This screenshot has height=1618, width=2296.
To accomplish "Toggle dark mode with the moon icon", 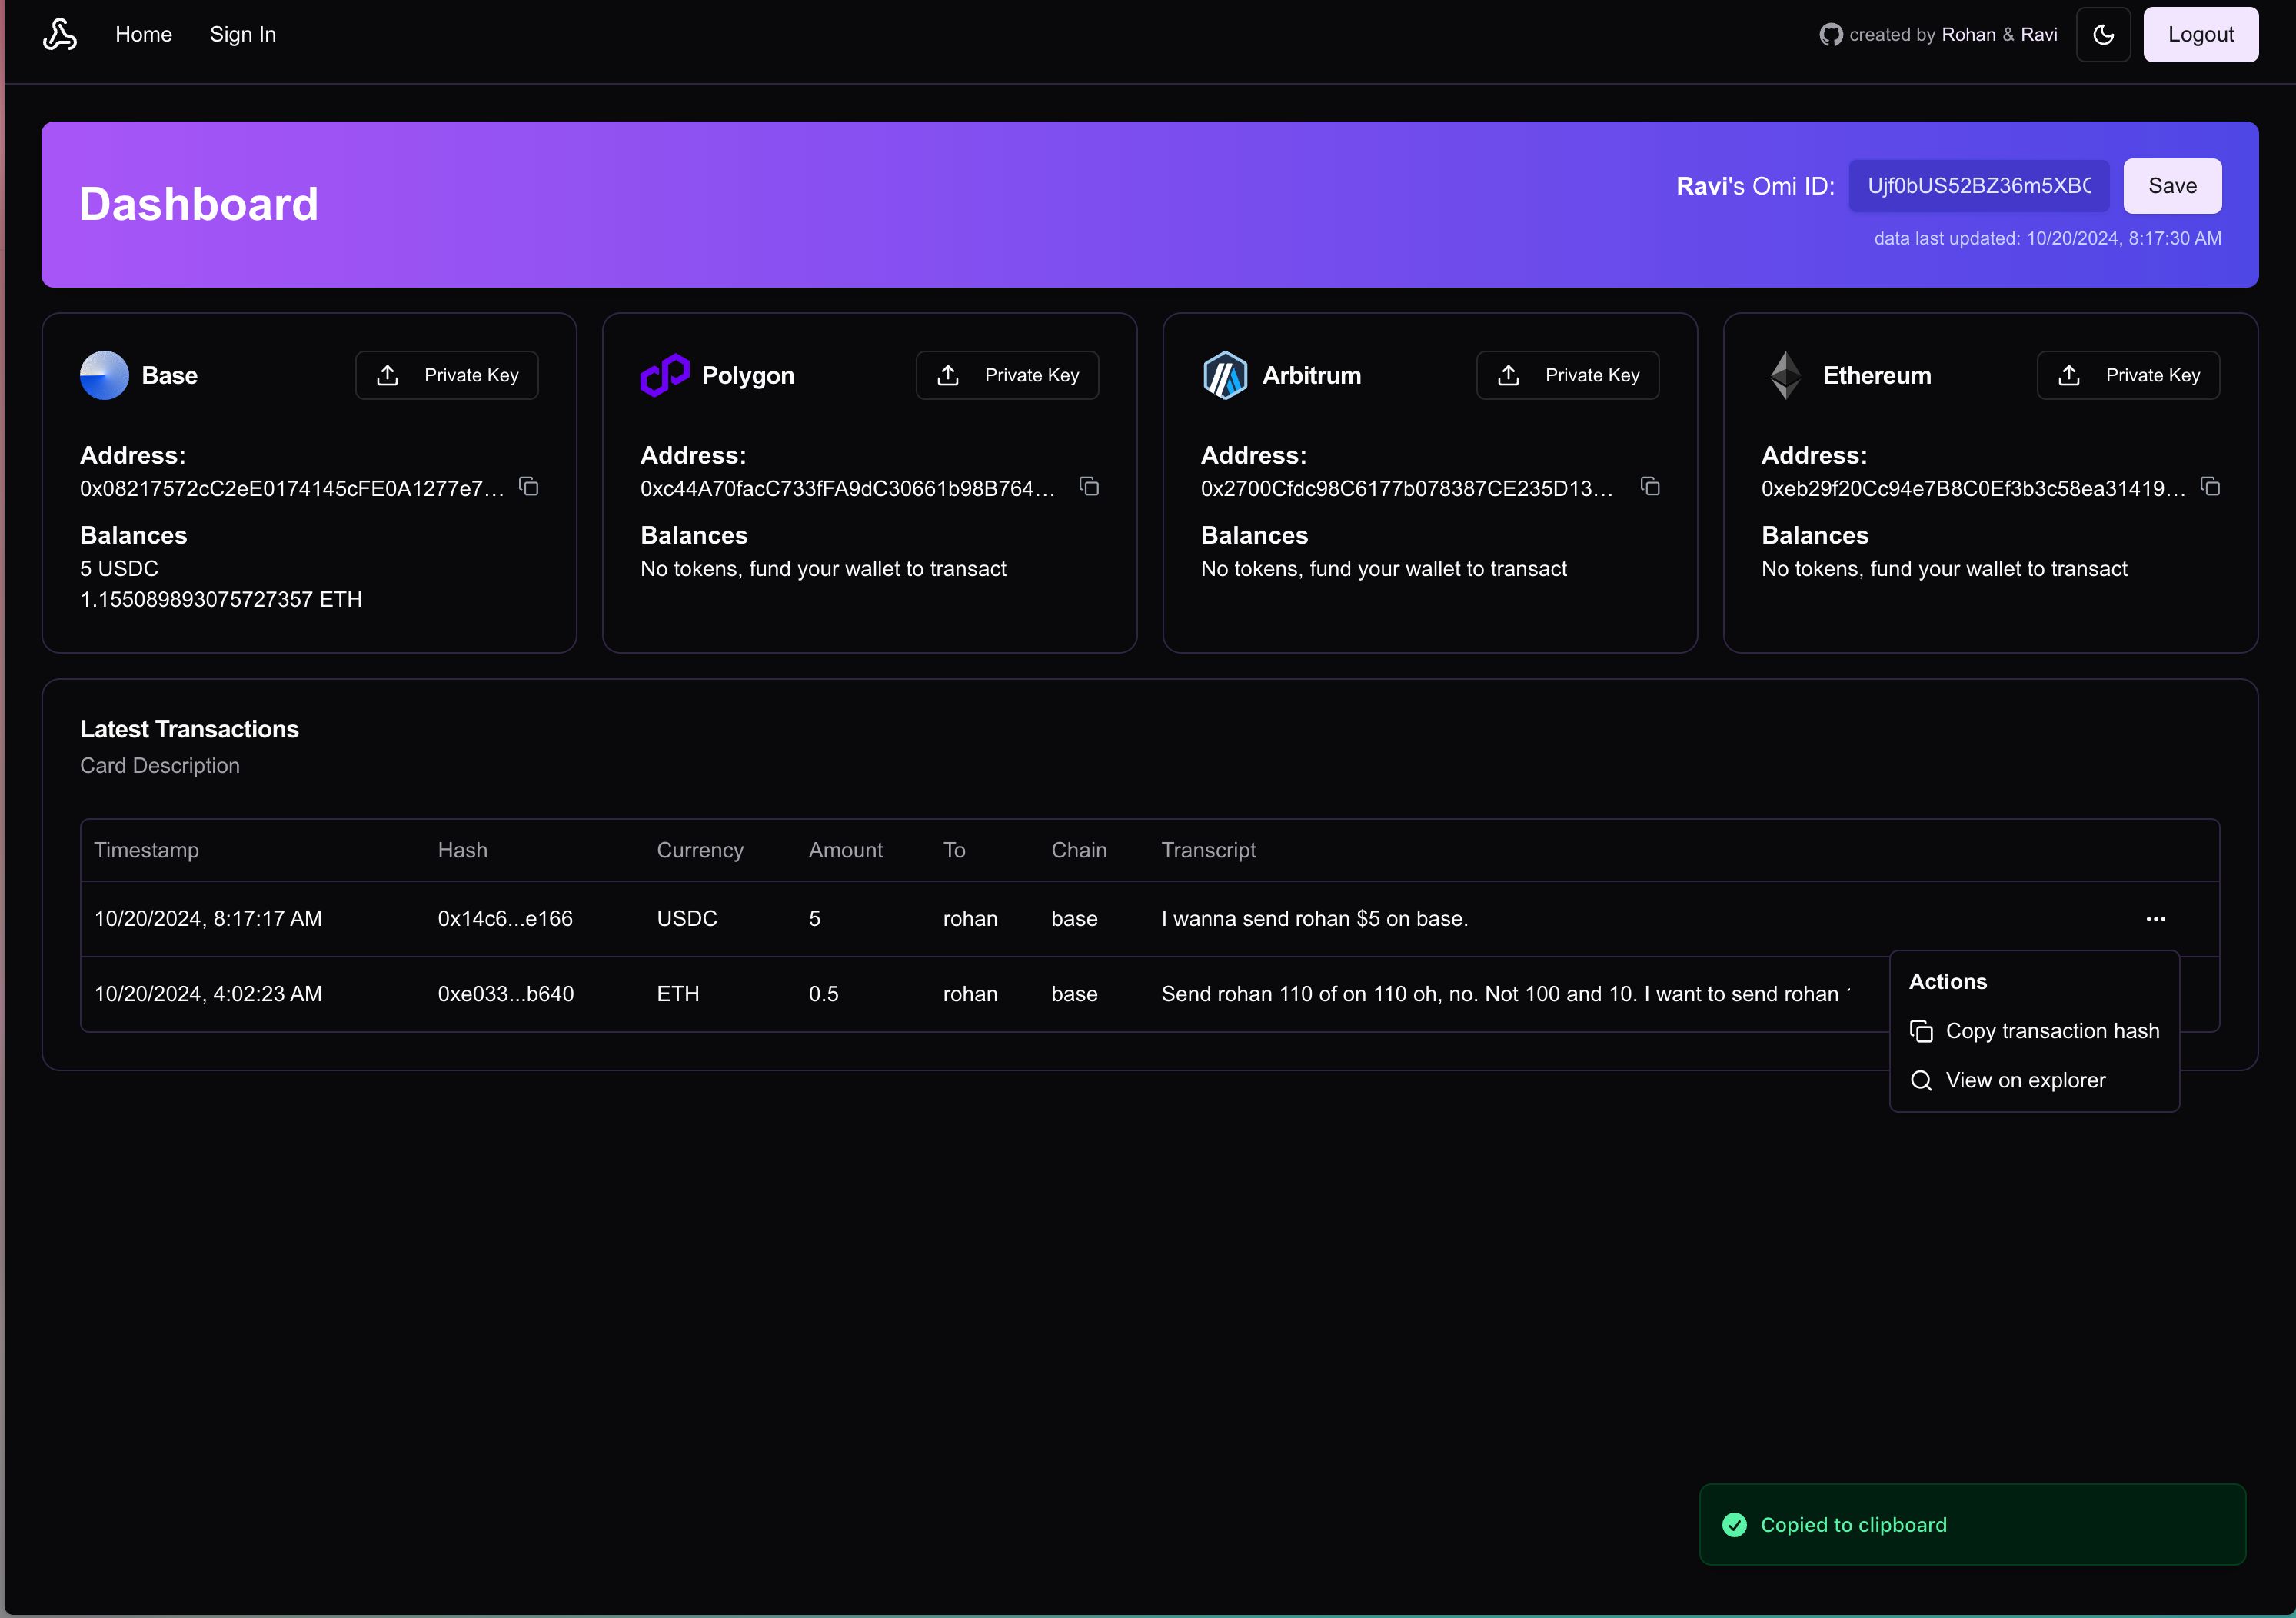I will (2103, 35).
